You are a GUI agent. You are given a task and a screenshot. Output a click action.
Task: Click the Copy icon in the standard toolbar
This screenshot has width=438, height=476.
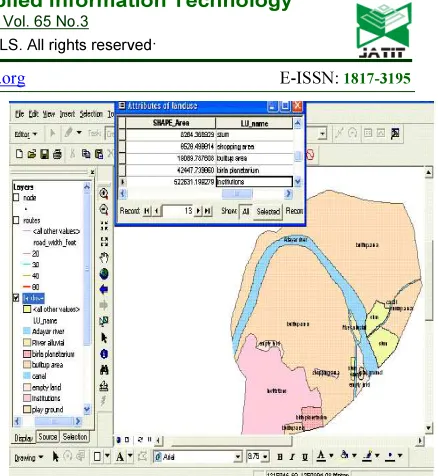[86, 154]
